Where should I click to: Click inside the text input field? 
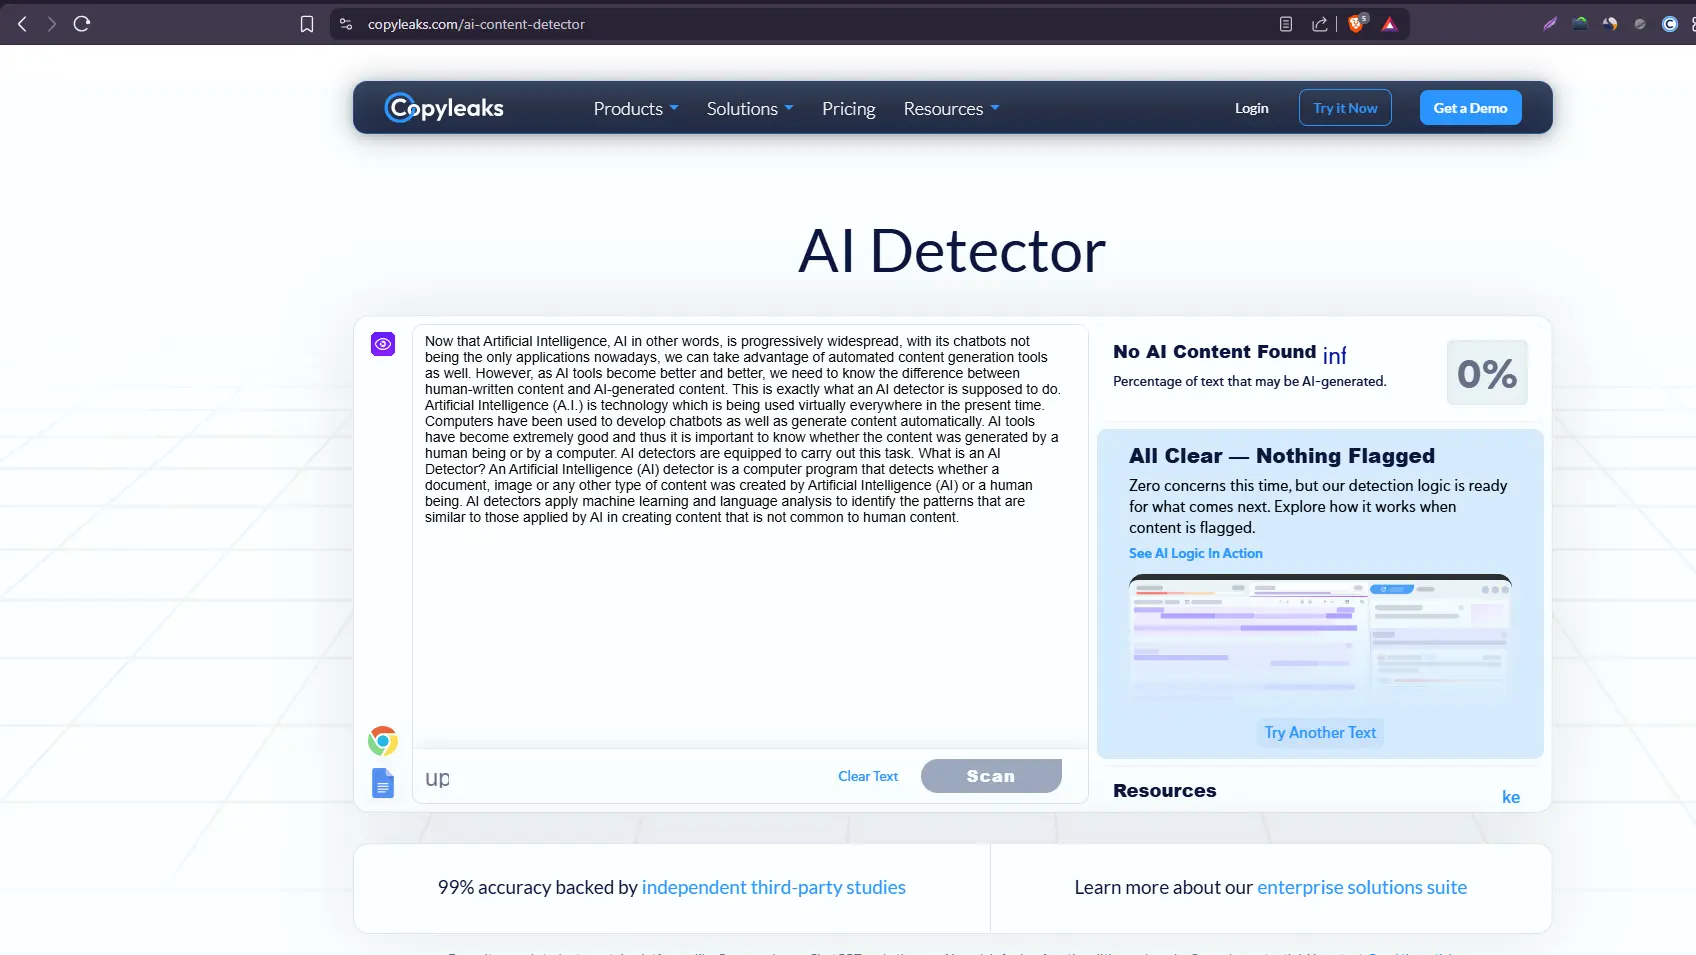740,600
